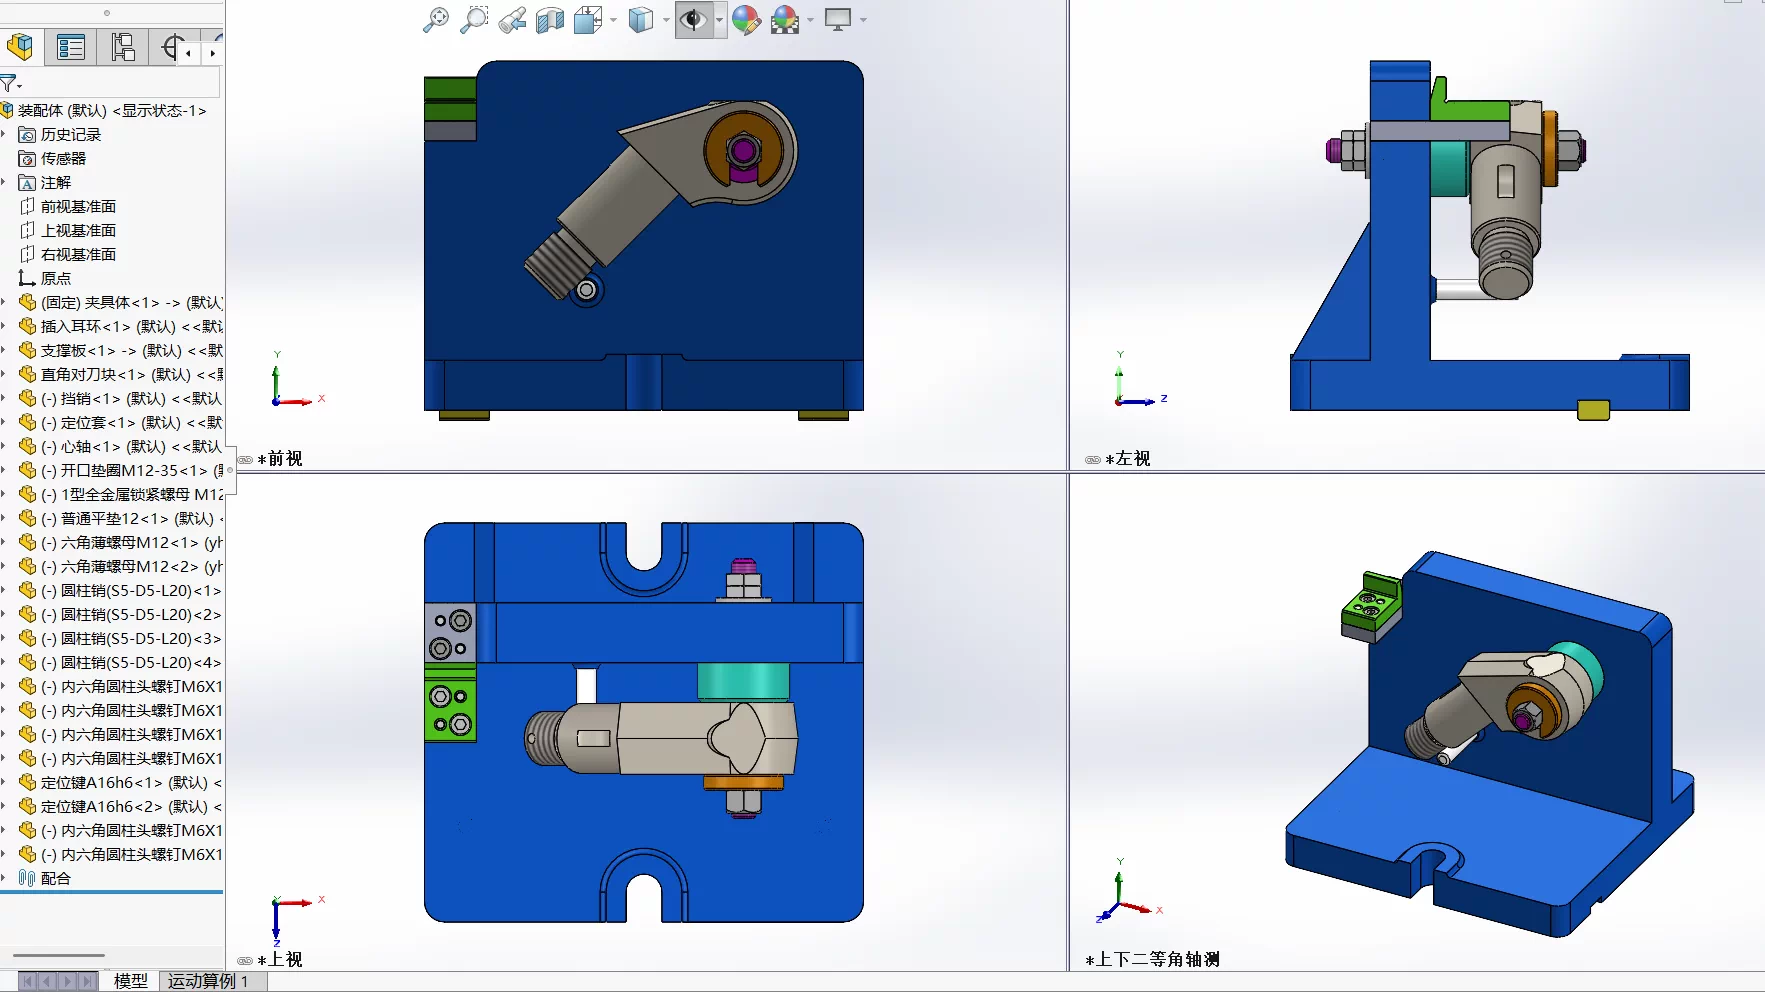Select the Zoom to Area tool

click(474, 20)
